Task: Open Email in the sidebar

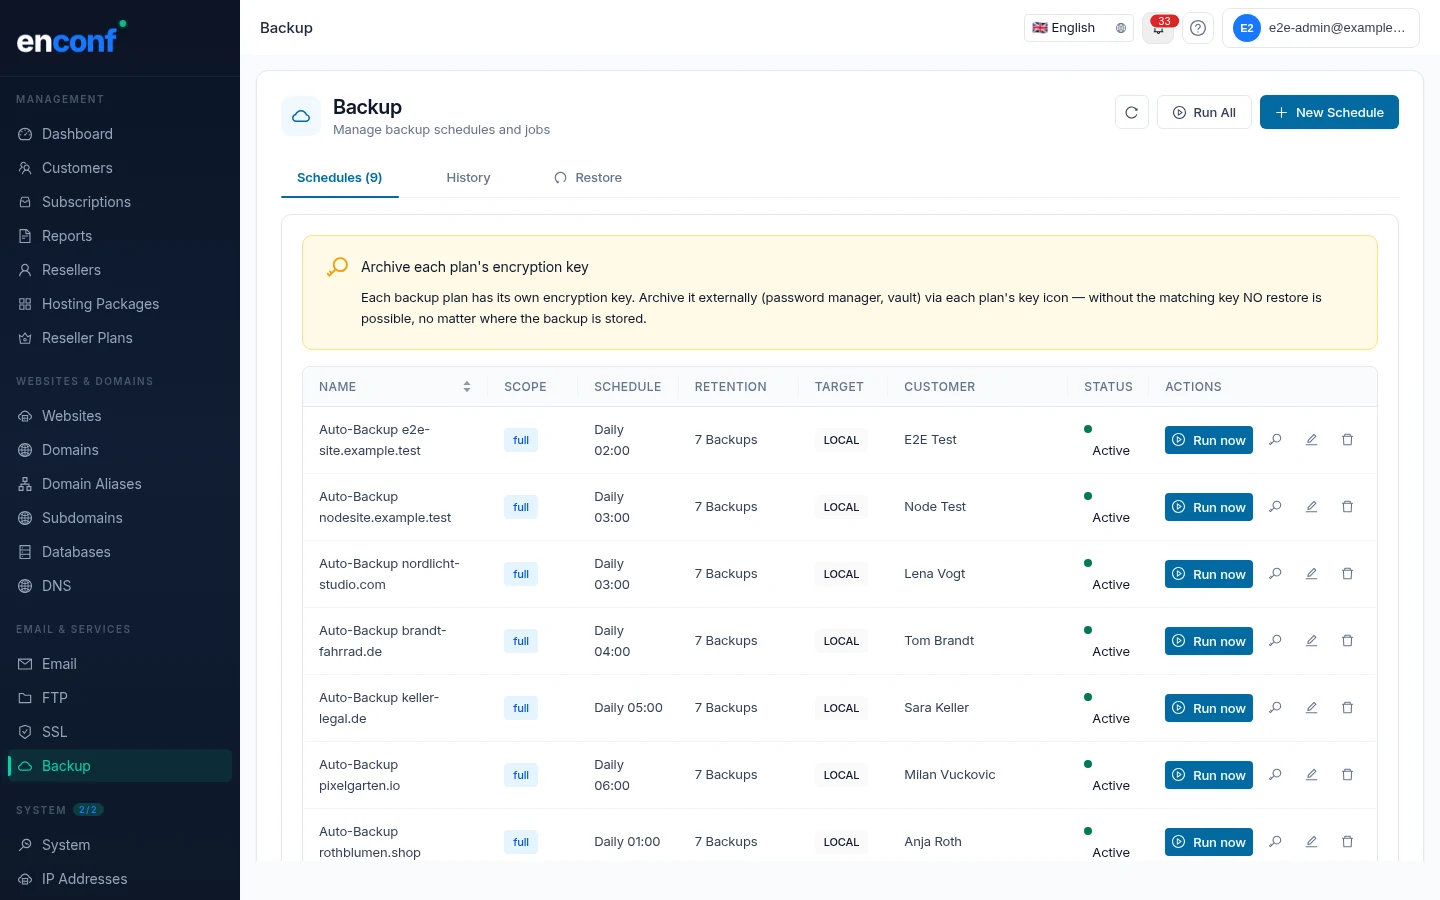Action: click(120, 664)
